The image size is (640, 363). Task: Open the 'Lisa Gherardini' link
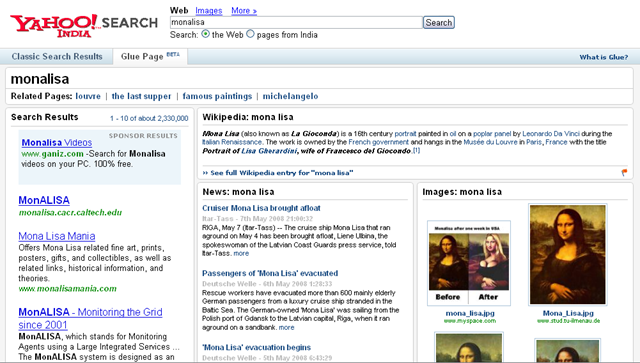(269, 151)
